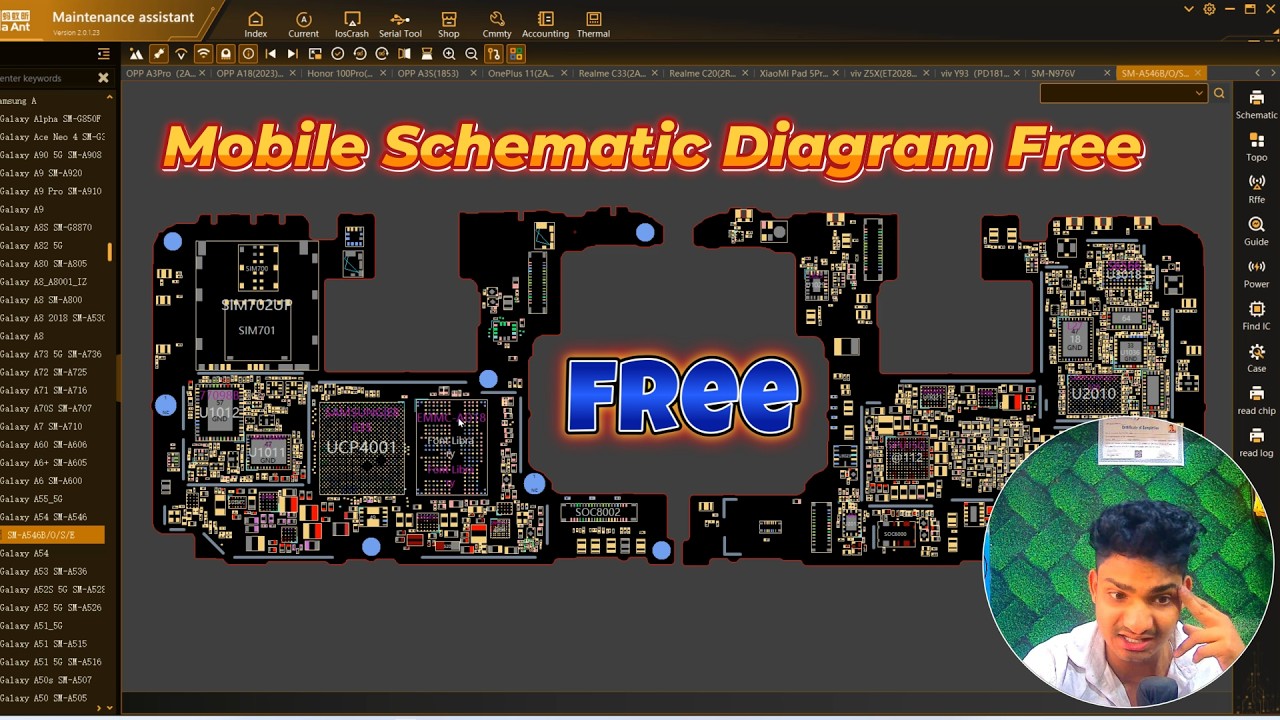Close the viv Y93 tab
Image resolution: width=1280 pixels, height=720 pixels.
click(x=1017, y=73)
